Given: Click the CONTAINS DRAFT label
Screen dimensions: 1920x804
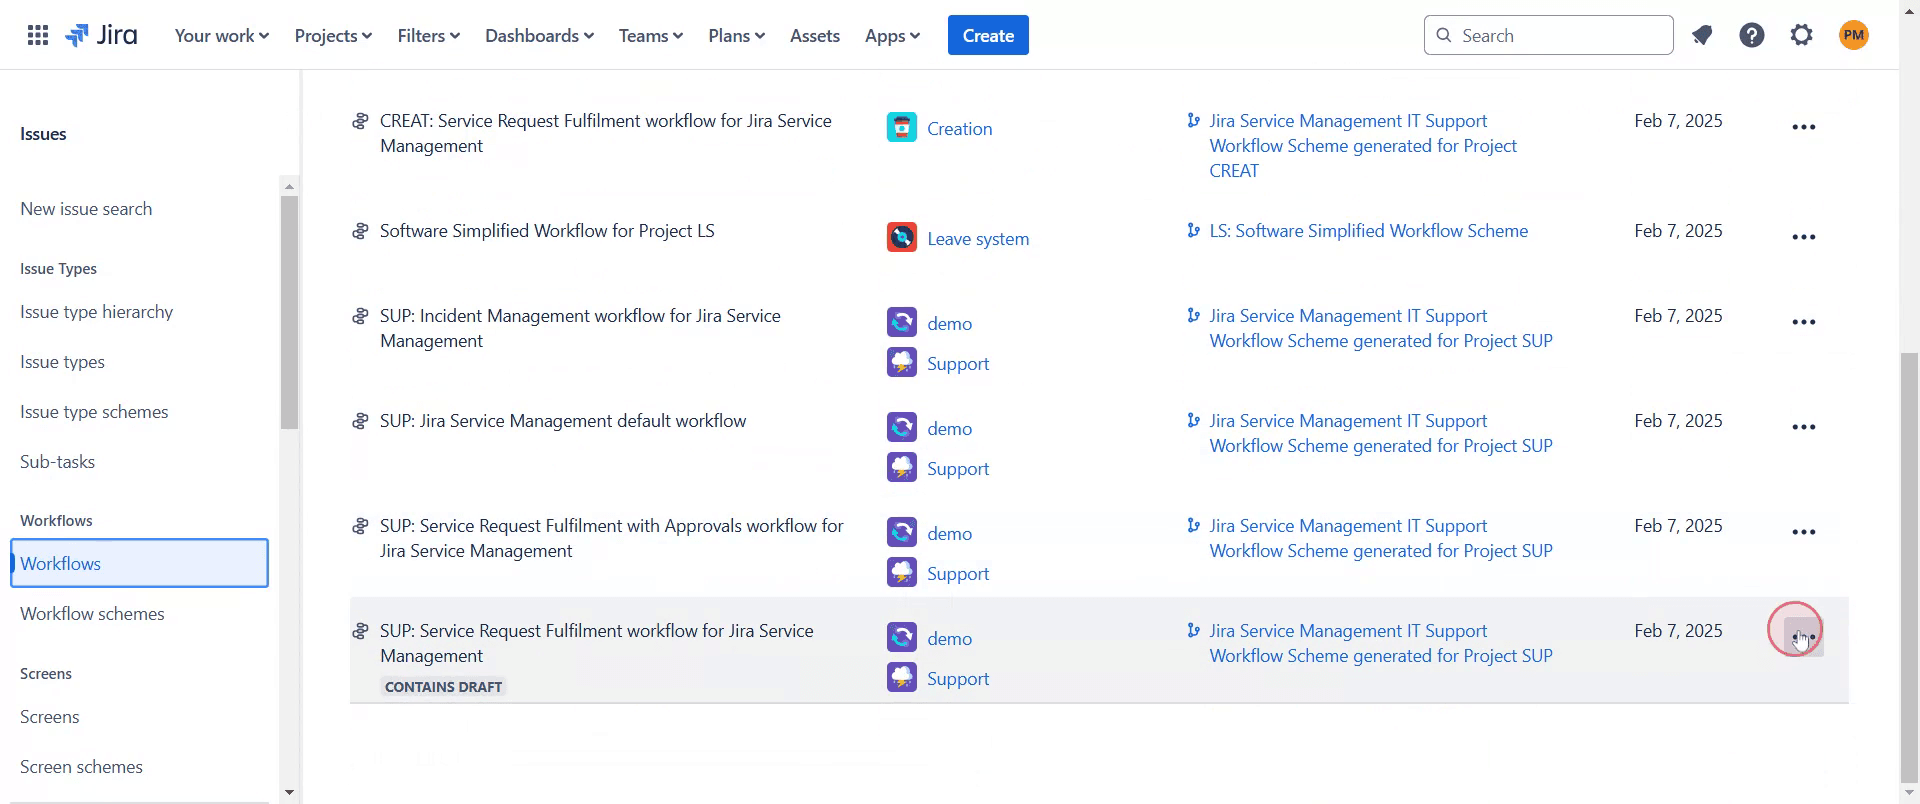Looking at the screenshot, I should [x=443, y=687].
